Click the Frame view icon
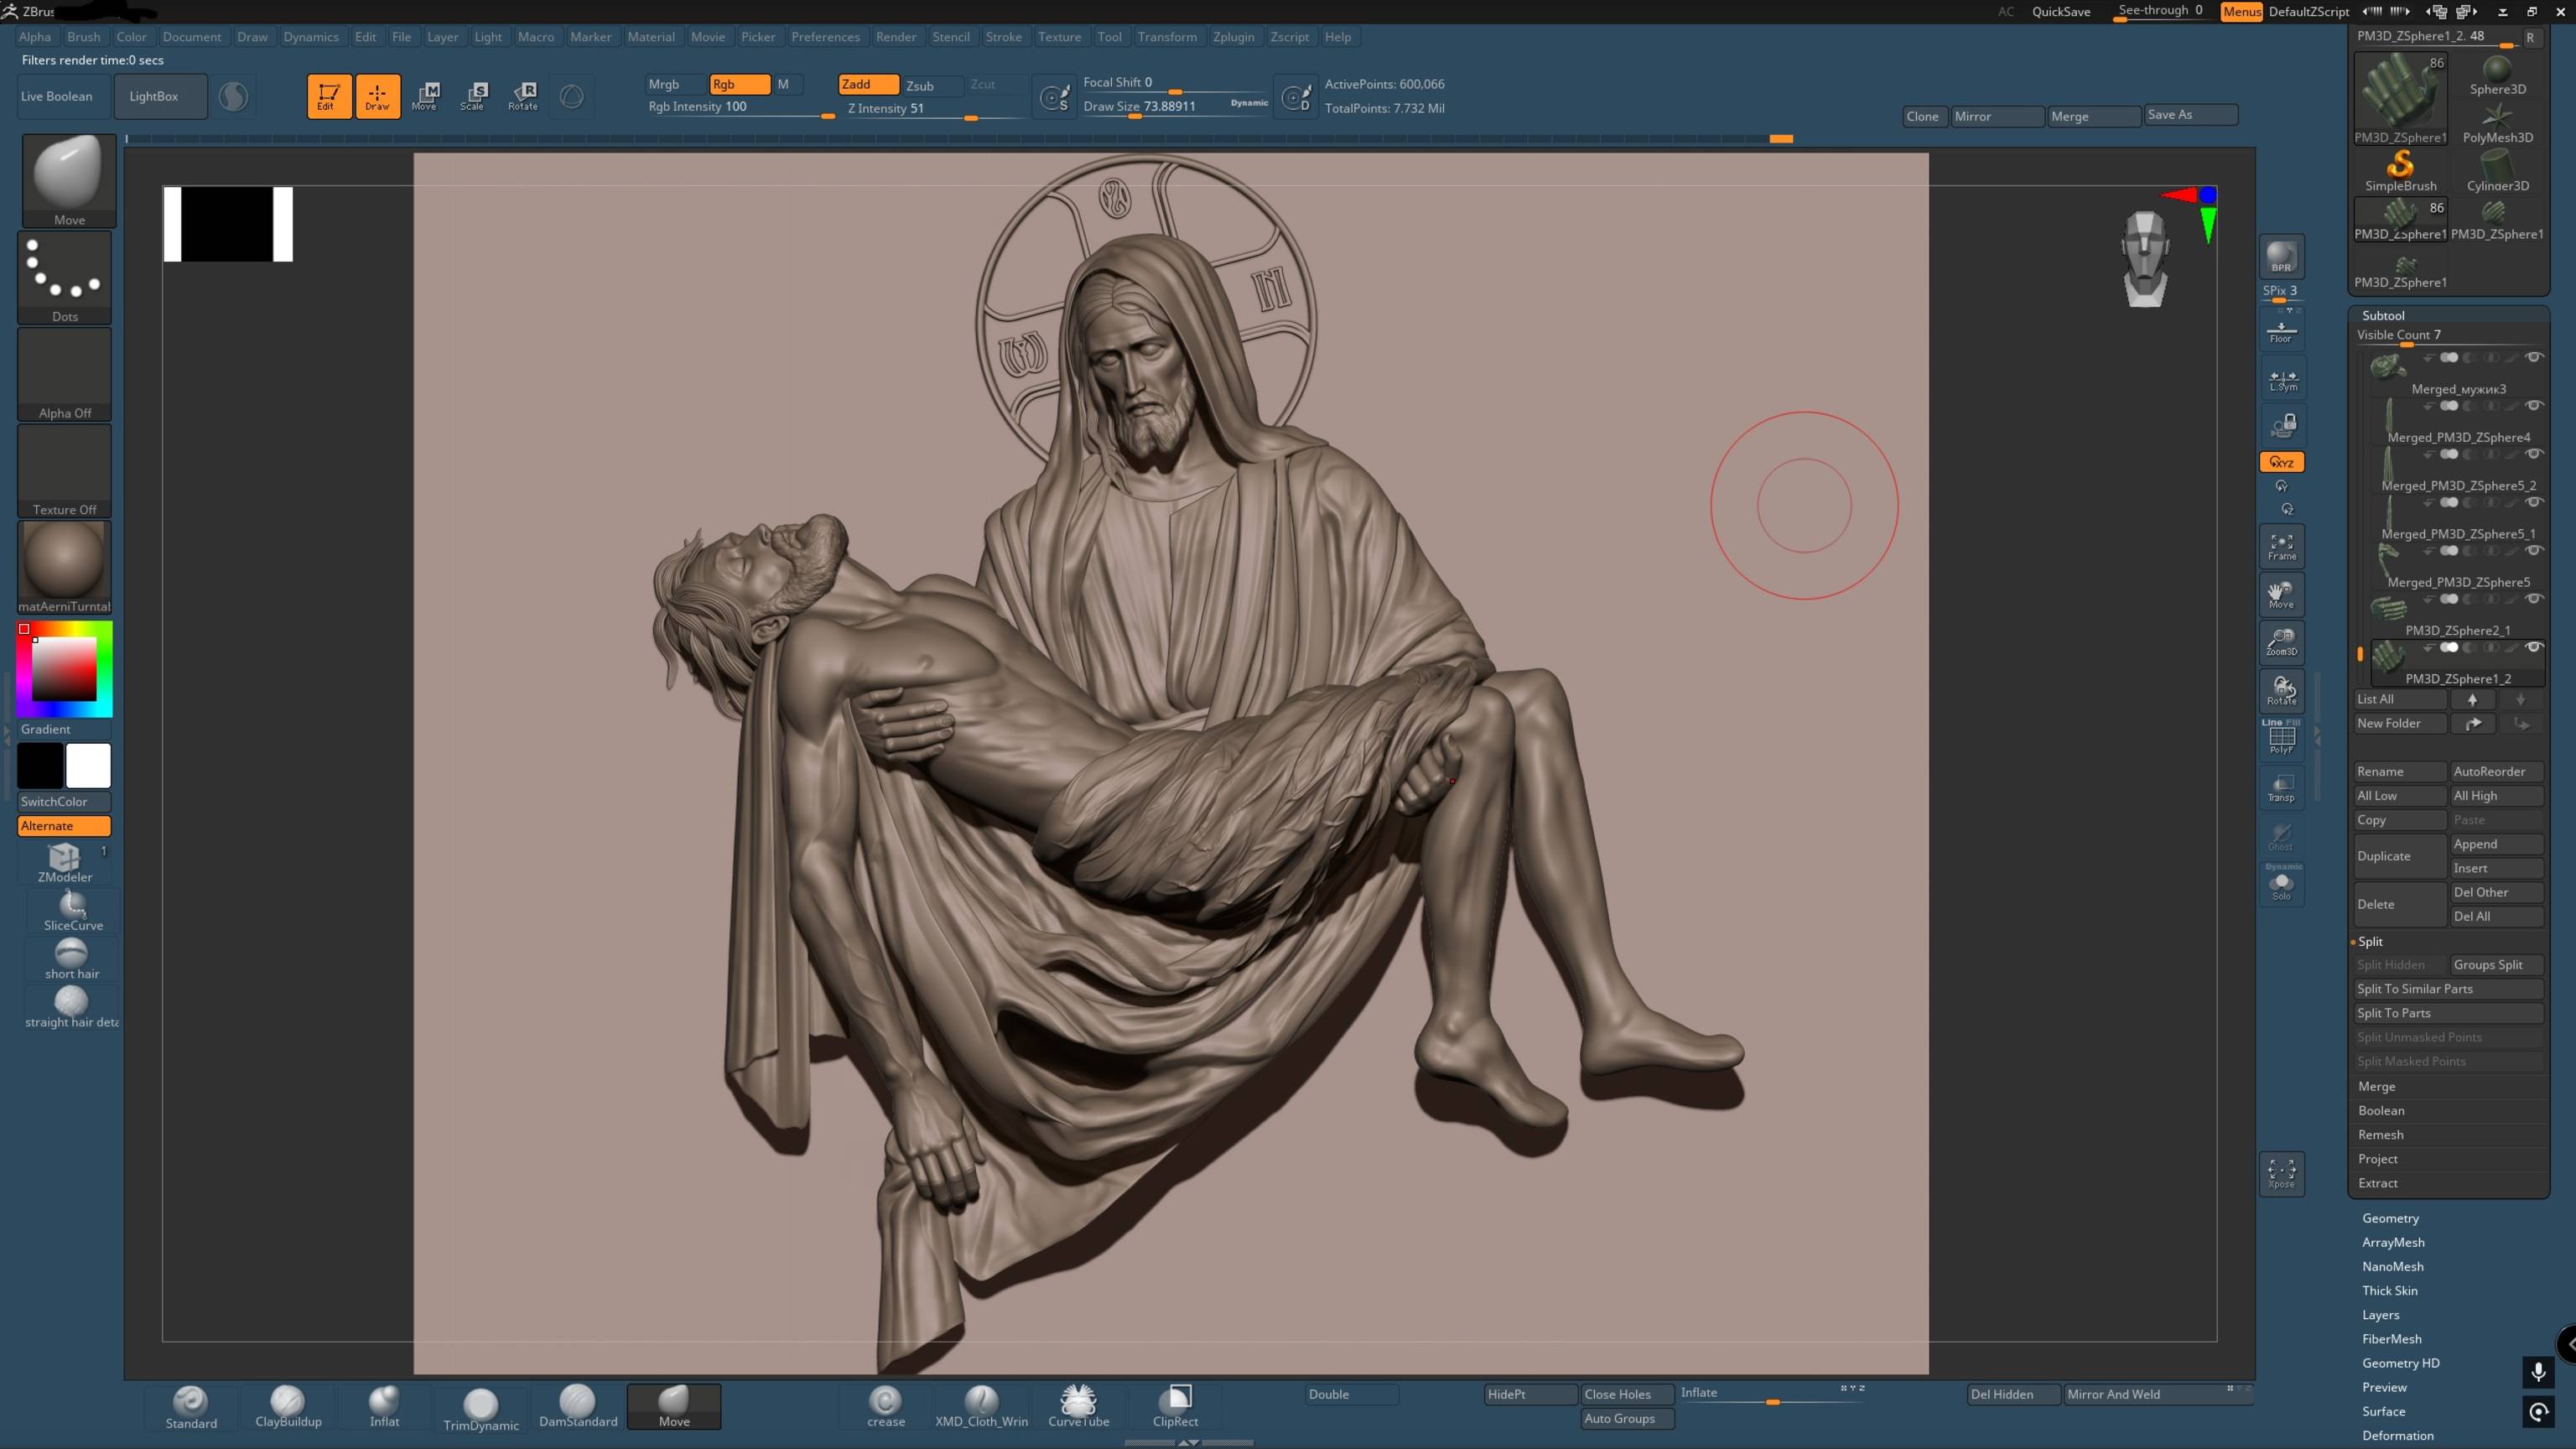This screenshot has width=2576, height=1449. (2281, 546)
